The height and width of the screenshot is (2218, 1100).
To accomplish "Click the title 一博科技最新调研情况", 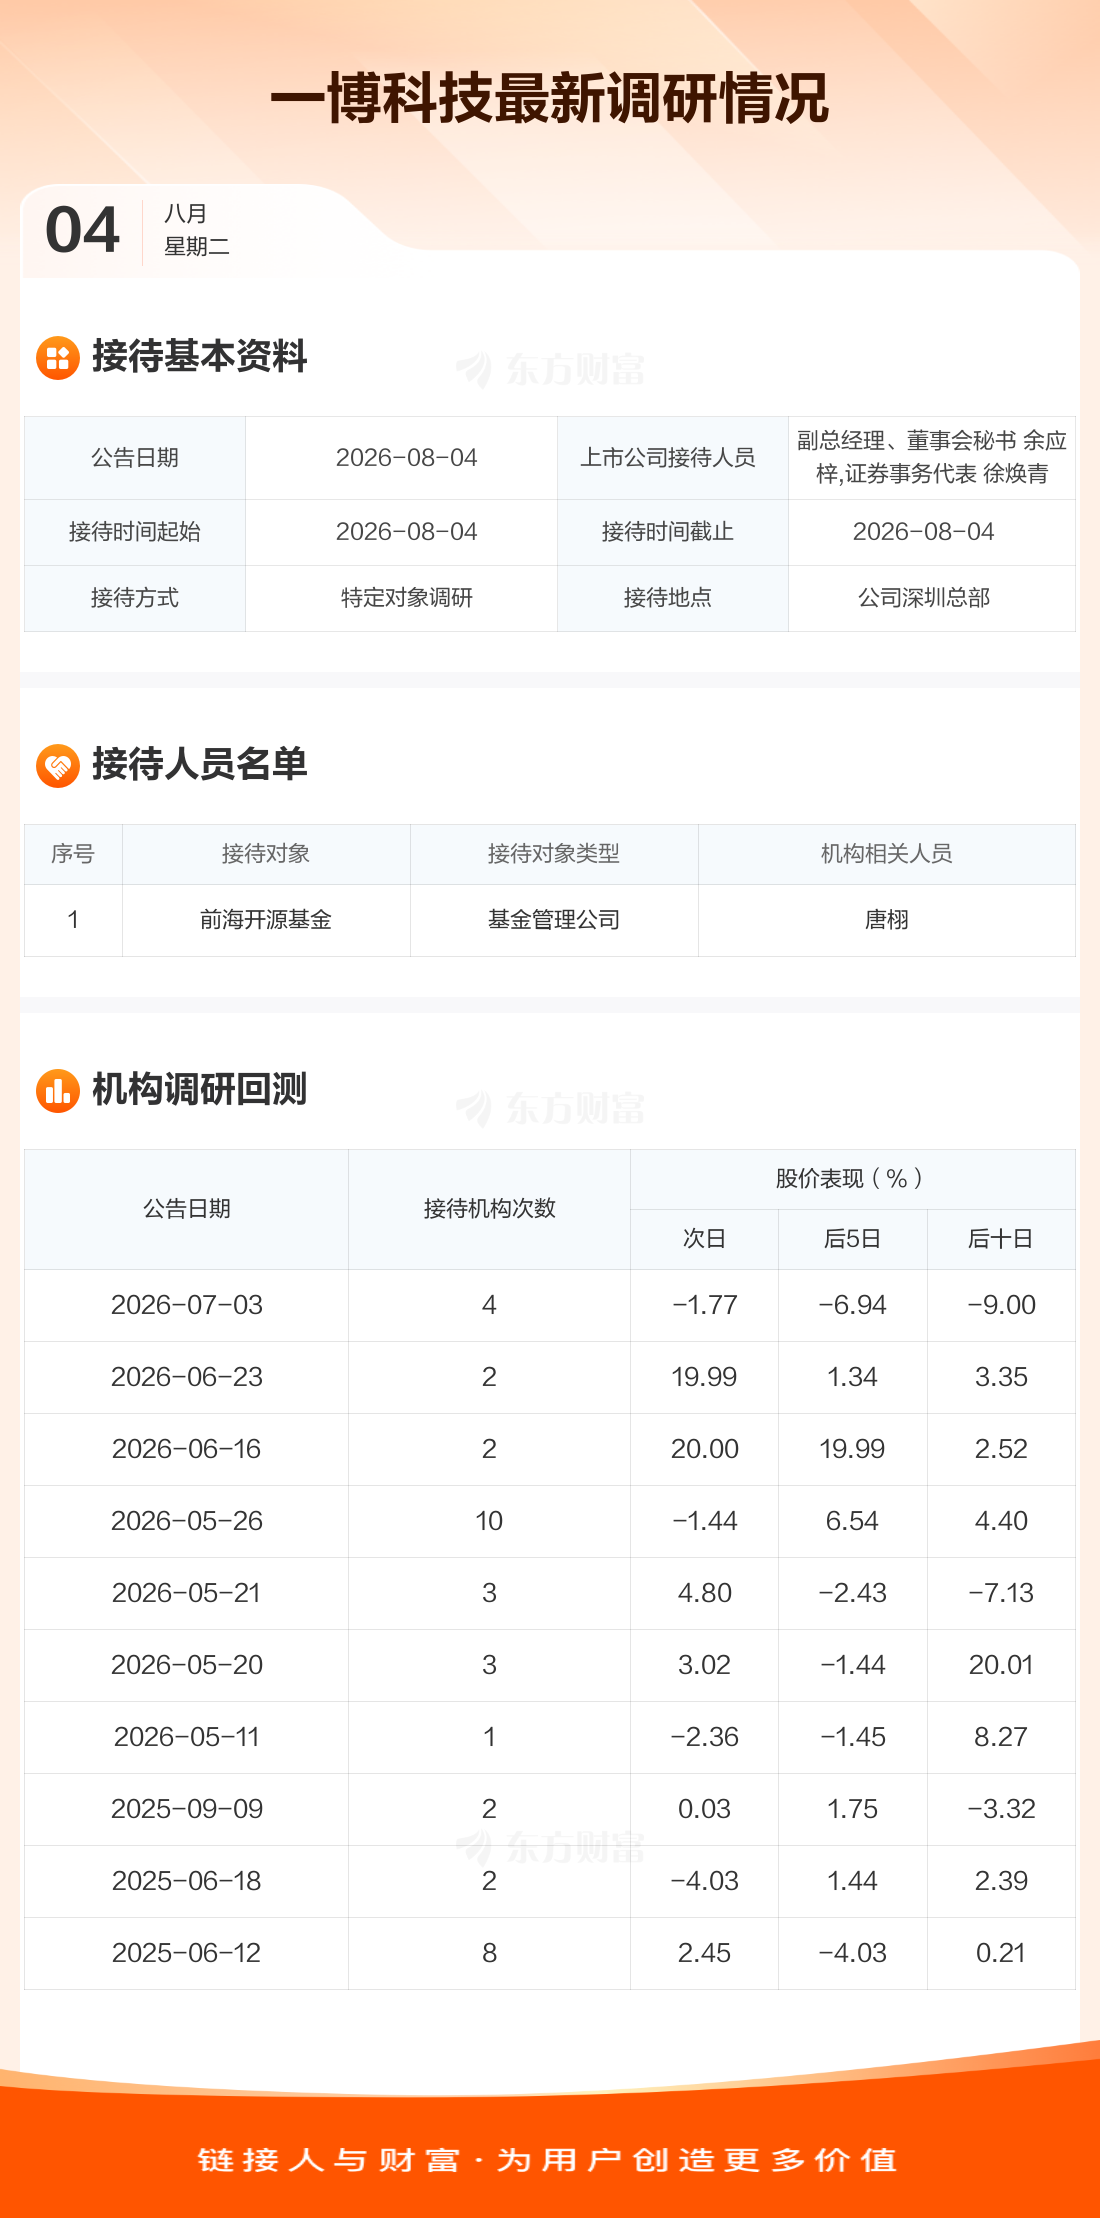I will pyautogui.click(x=550, y=98).
